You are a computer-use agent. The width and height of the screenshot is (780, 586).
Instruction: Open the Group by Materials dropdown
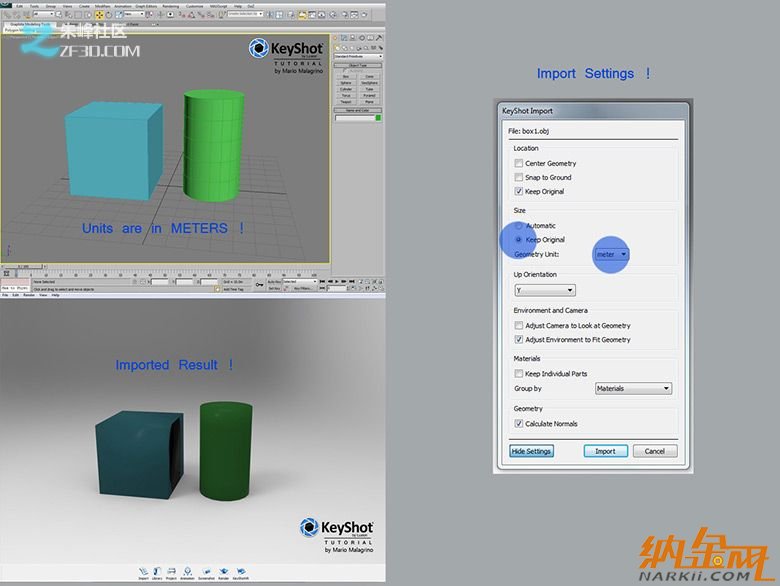coord(633,388)
